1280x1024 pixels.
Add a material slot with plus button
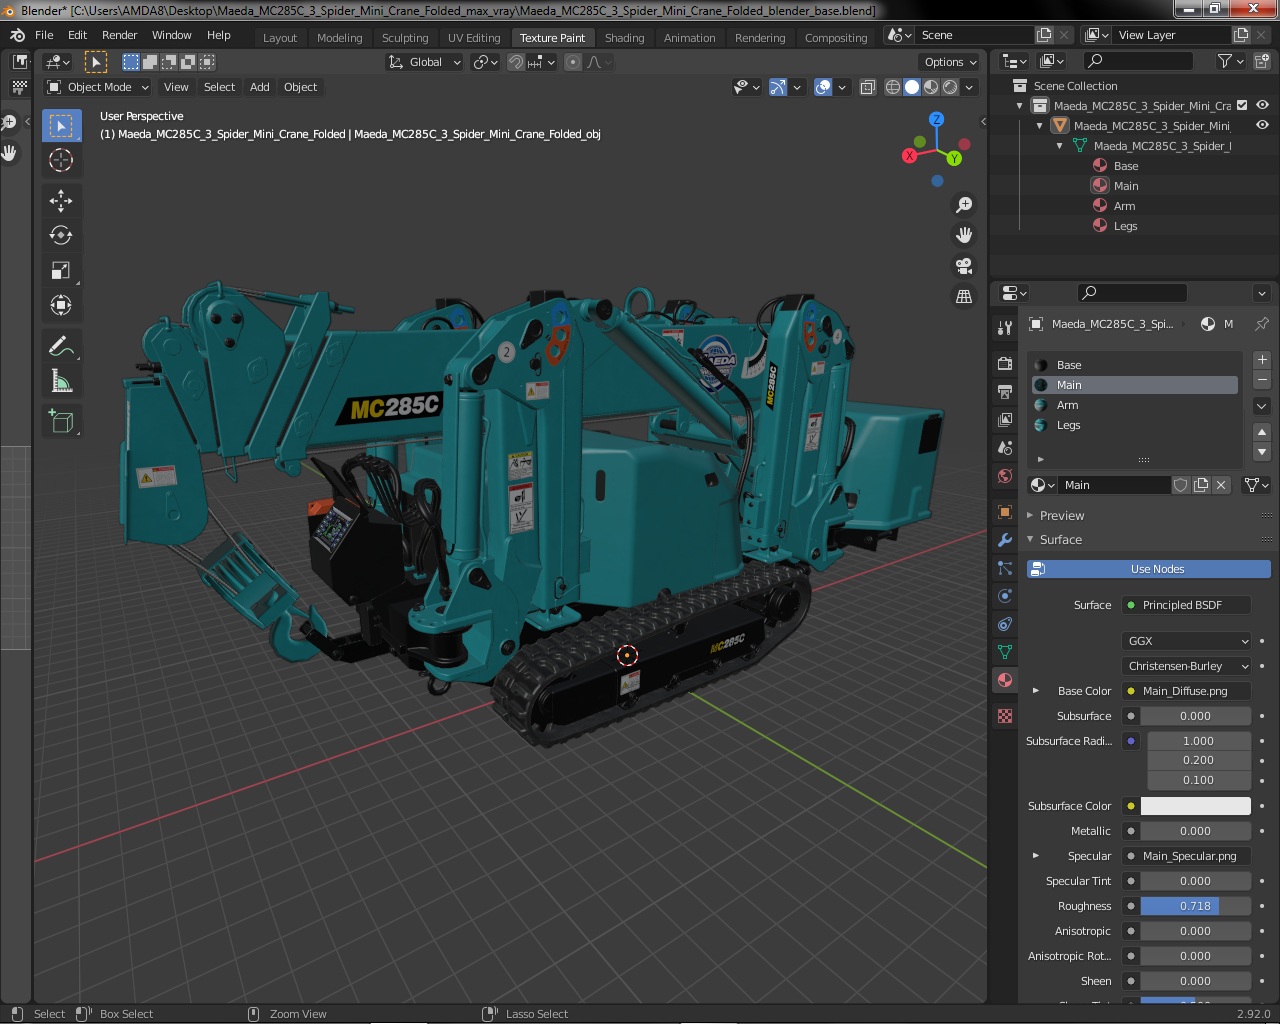pyautogui.click(x=1262, y=360)
